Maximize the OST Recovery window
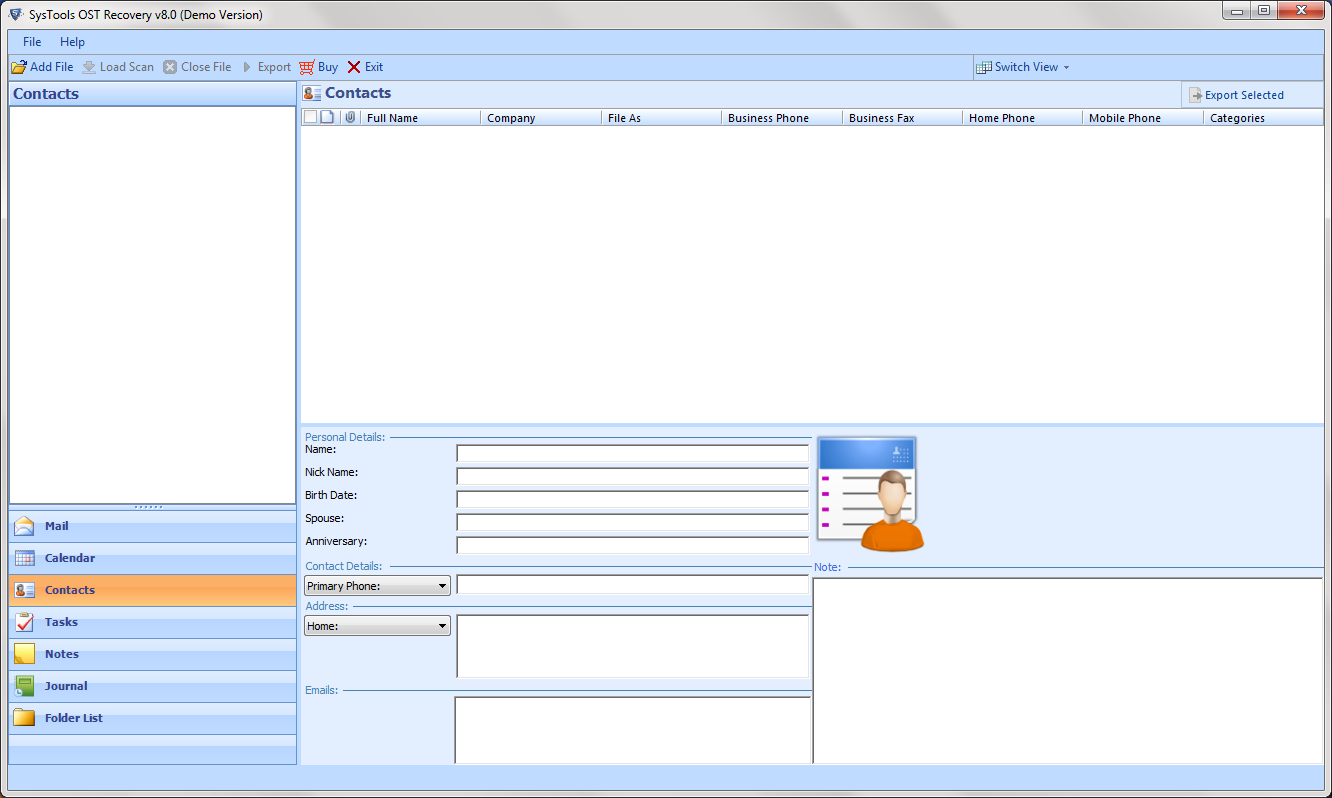1332x798 pixels. tap(1264, 10)
